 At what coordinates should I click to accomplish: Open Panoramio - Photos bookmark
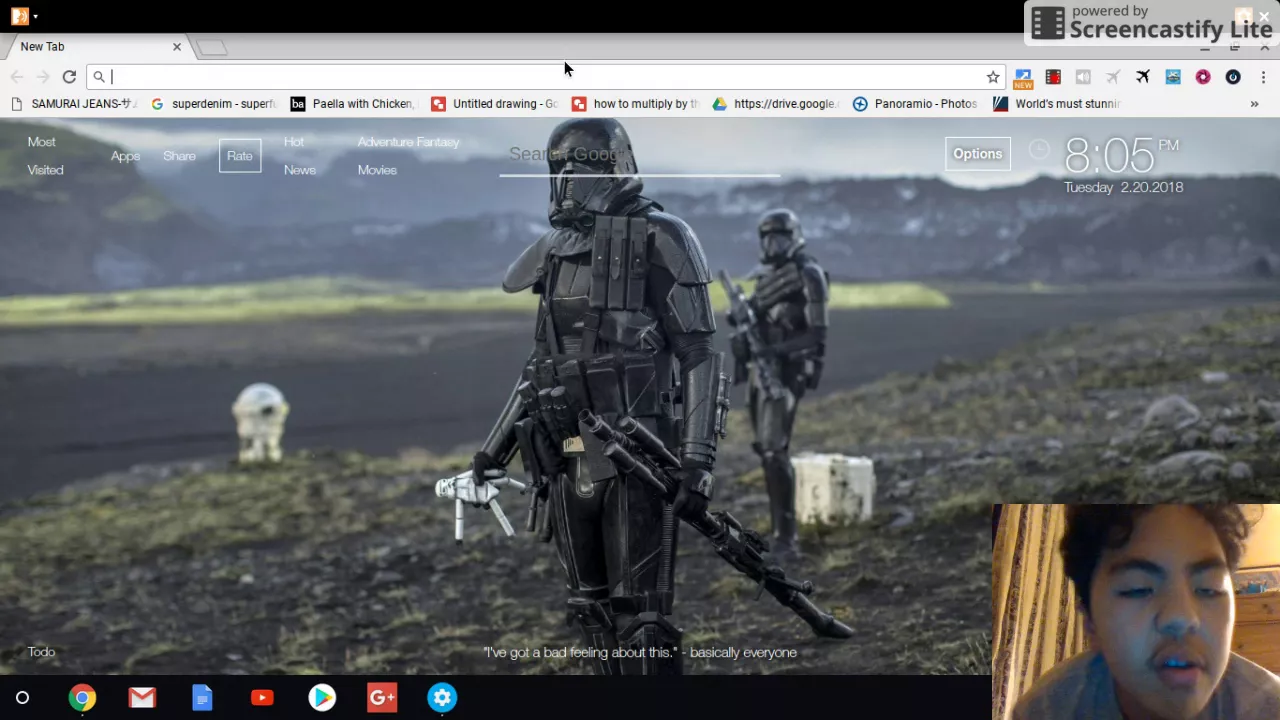[915, 104]
